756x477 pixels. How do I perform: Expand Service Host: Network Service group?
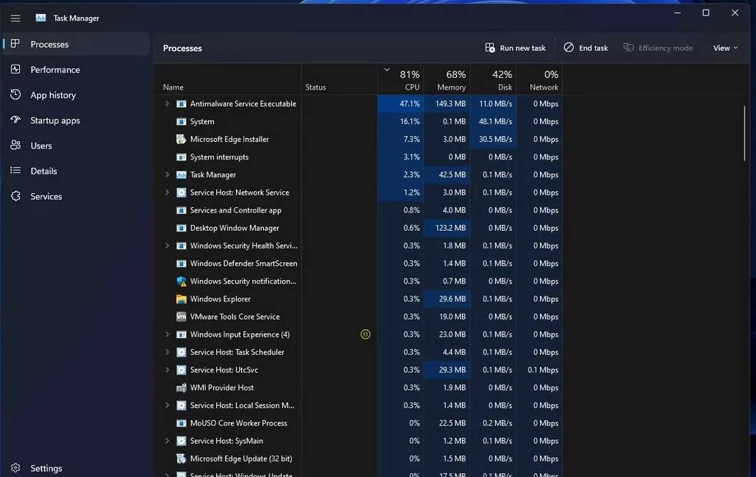click(167, 193)
